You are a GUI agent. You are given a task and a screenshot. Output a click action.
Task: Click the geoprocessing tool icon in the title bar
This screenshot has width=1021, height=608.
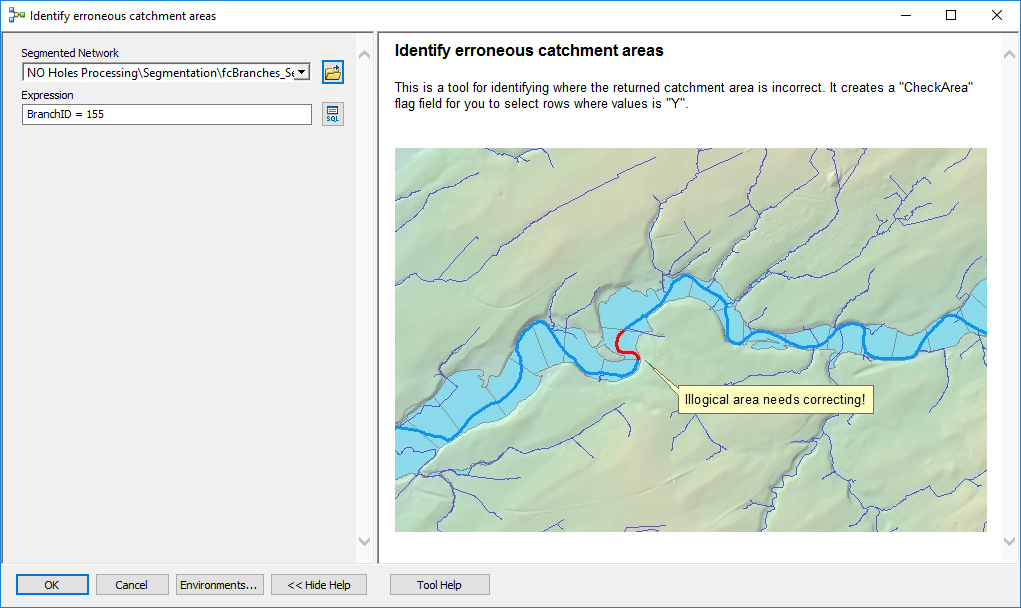point(12,15)
